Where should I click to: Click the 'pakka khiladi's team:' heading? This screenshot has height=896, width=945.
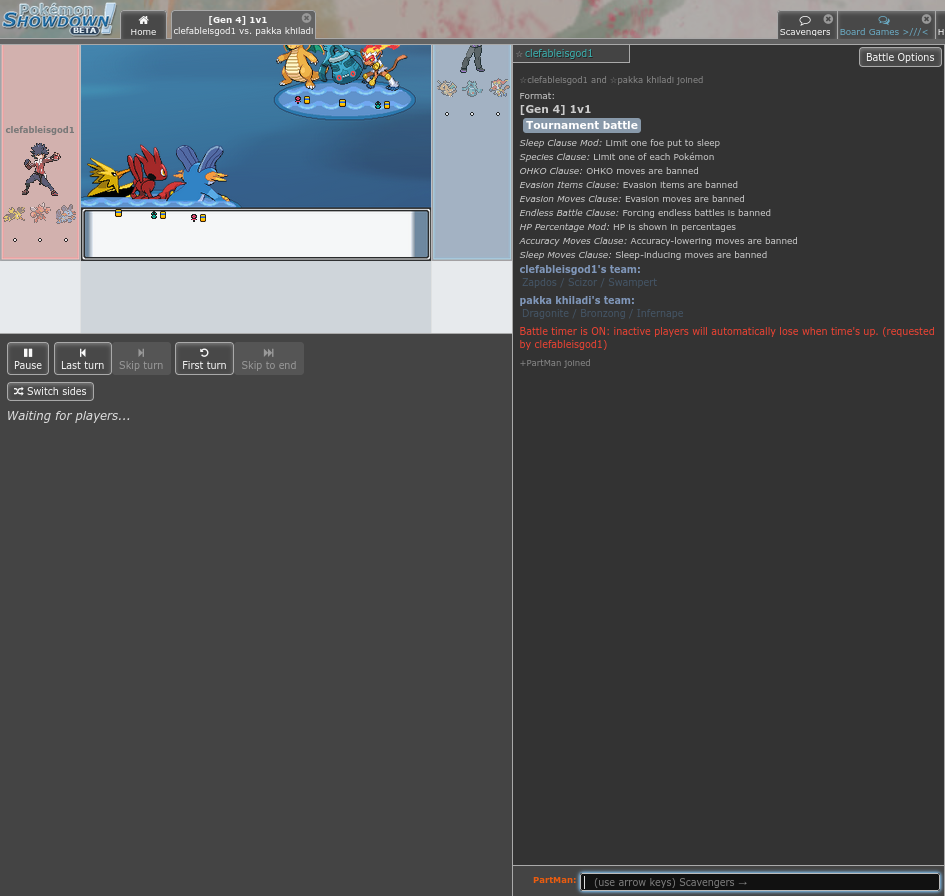[x=577, y=300]
